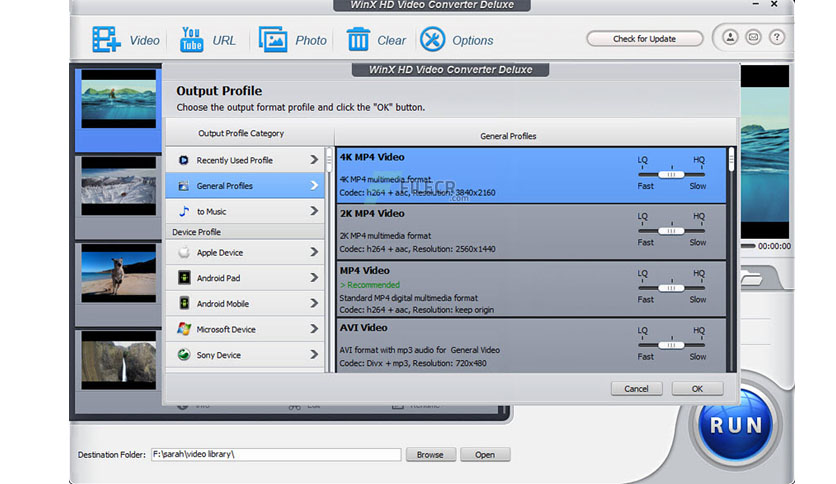The height and width of the screenshot is (484, 836).
Task: Select General Profiles category label
Action: click(224, 186)
